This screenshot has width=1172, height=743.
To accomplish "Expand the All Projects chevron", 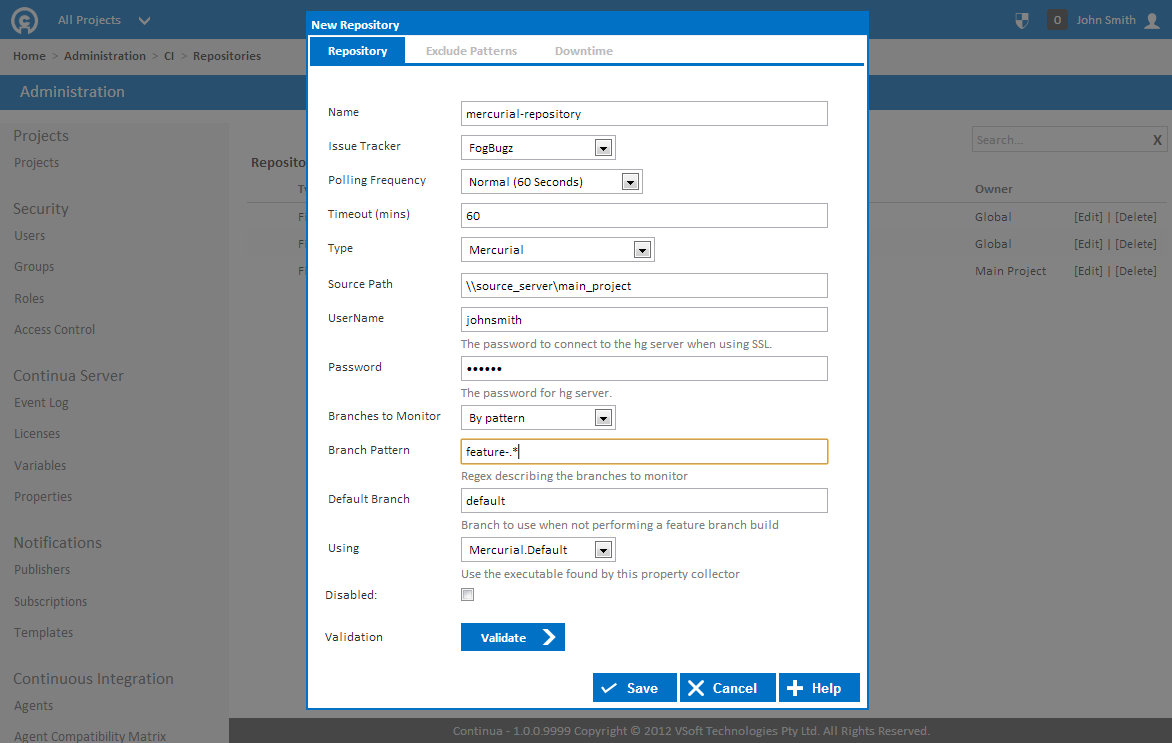I will (x=144, y=20).
